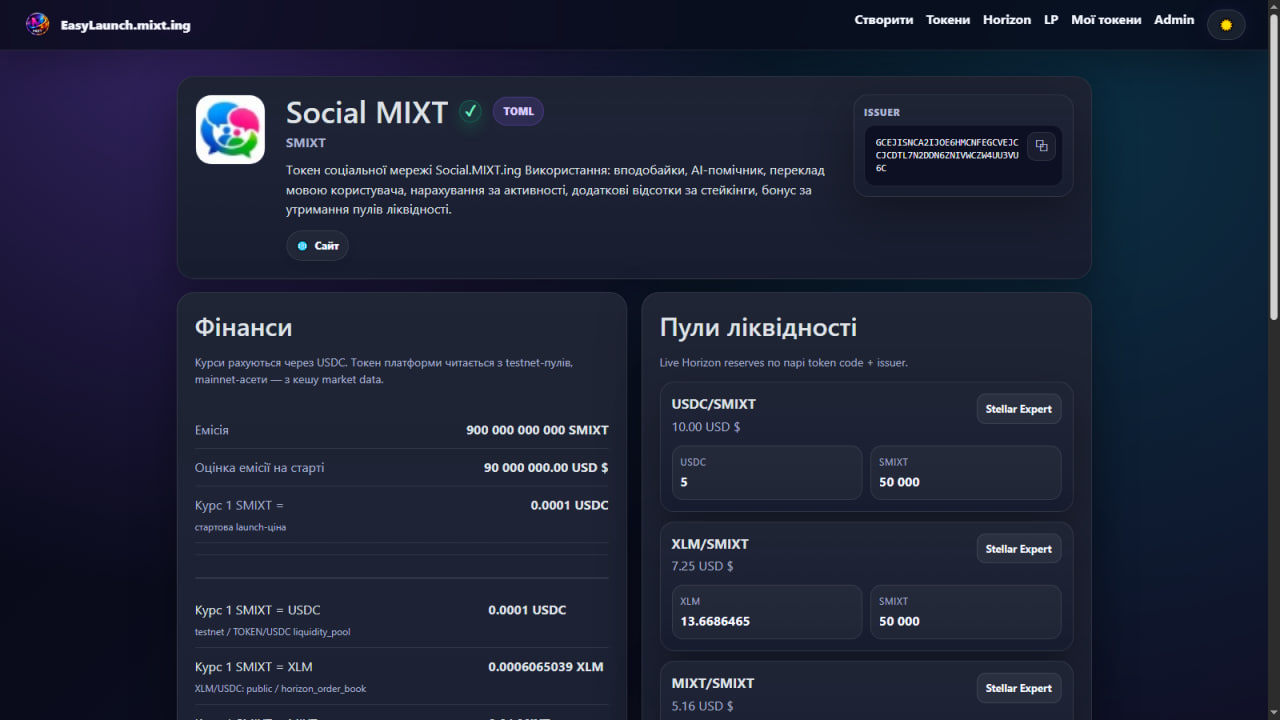Open the Horizon navigation item
This screenshot has width=1280, height=720.
coord(1007,20)
